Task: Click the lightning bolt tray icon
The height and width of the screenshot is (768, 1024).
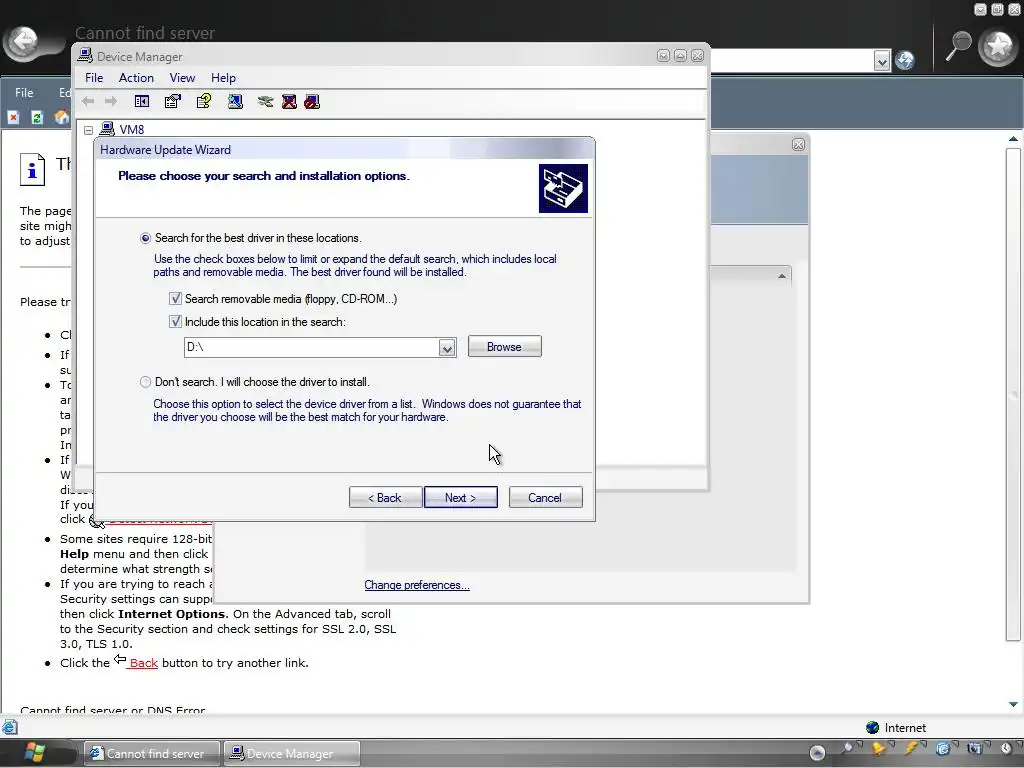Action: pyautogui.click(x=910, y=748)
